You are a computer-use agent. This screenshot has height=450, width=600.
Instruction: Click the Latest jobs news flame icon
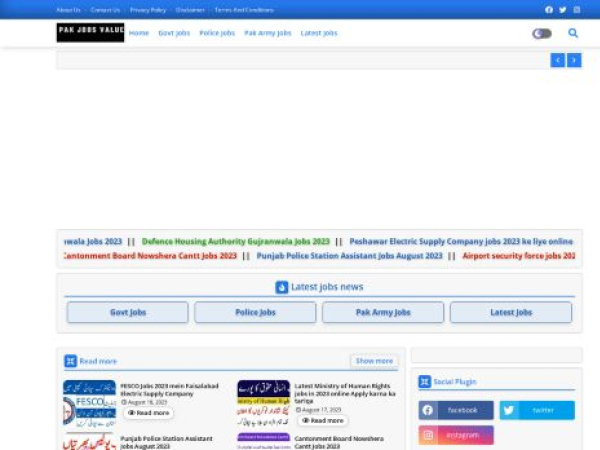(282, 287)
